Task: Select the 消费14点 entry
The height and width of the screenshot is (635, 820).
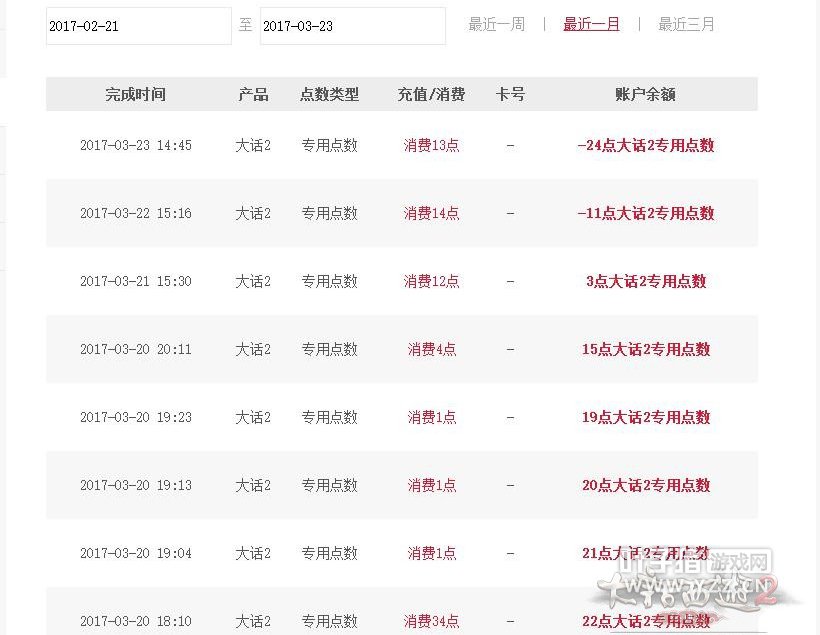Action: click(x=431, y=213)
